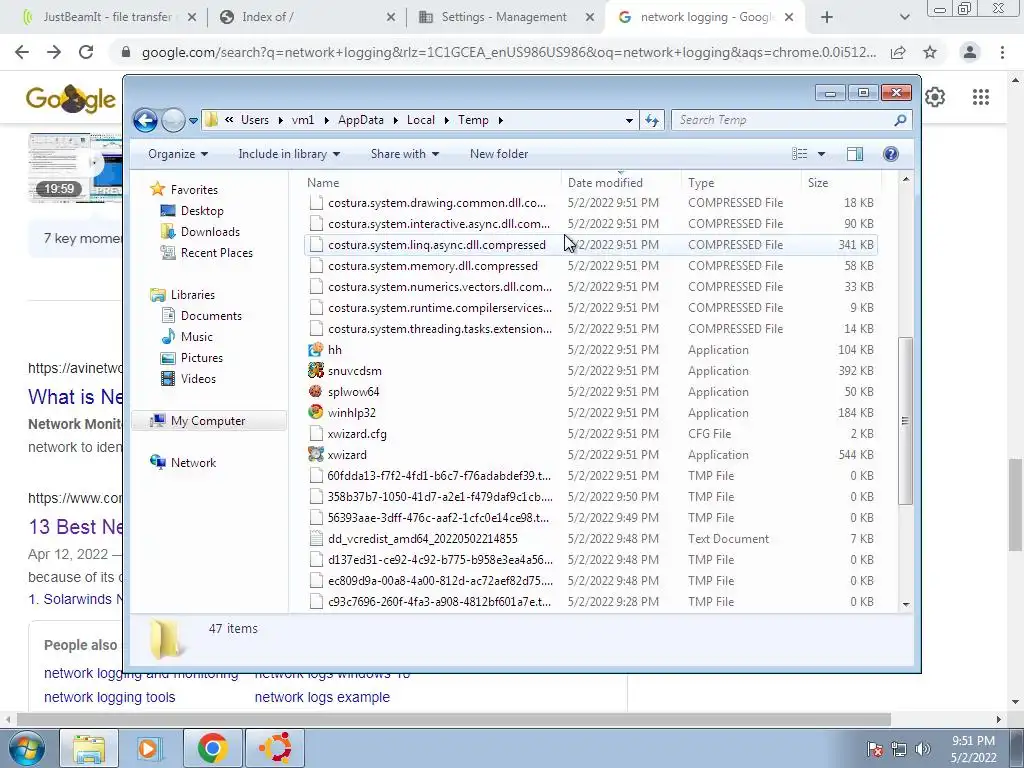Open Chrome profile icon
The height and width of the screenshot is (768, 1024).
(x=970, y=52)
